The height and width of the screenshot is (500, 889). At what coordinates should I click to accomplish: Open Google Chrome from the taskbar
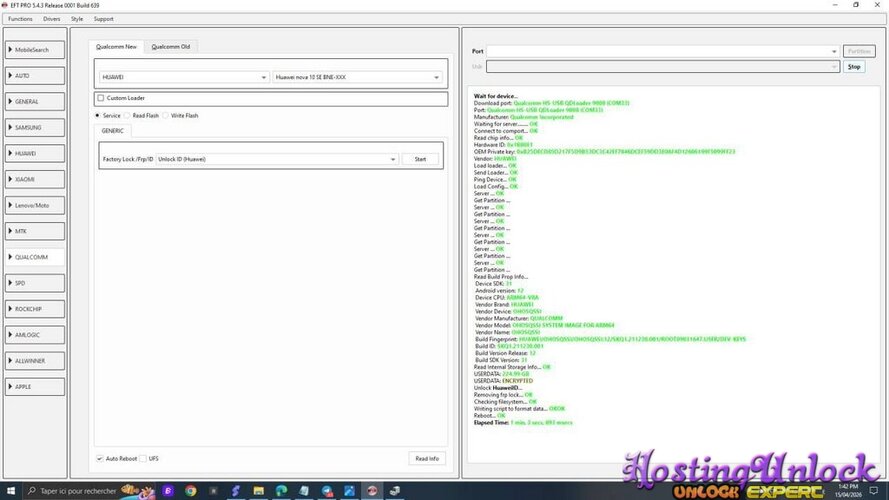(190, 491)
